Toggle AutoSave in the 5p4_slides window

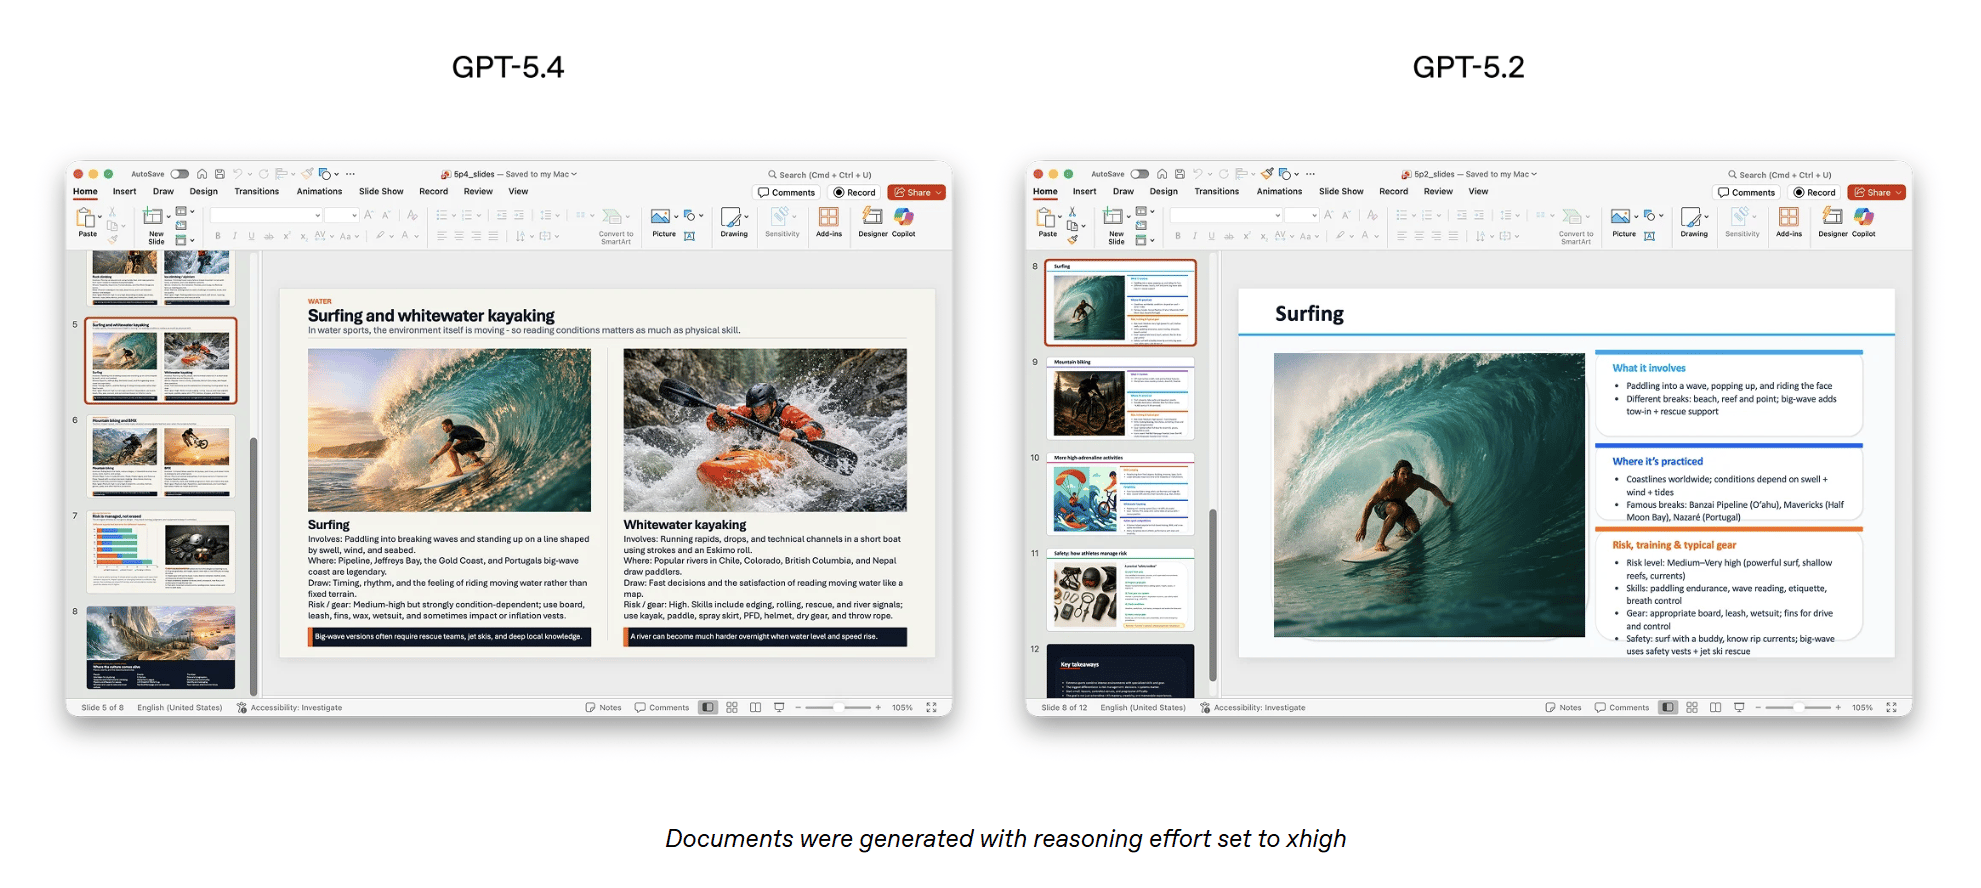(180, 174)
